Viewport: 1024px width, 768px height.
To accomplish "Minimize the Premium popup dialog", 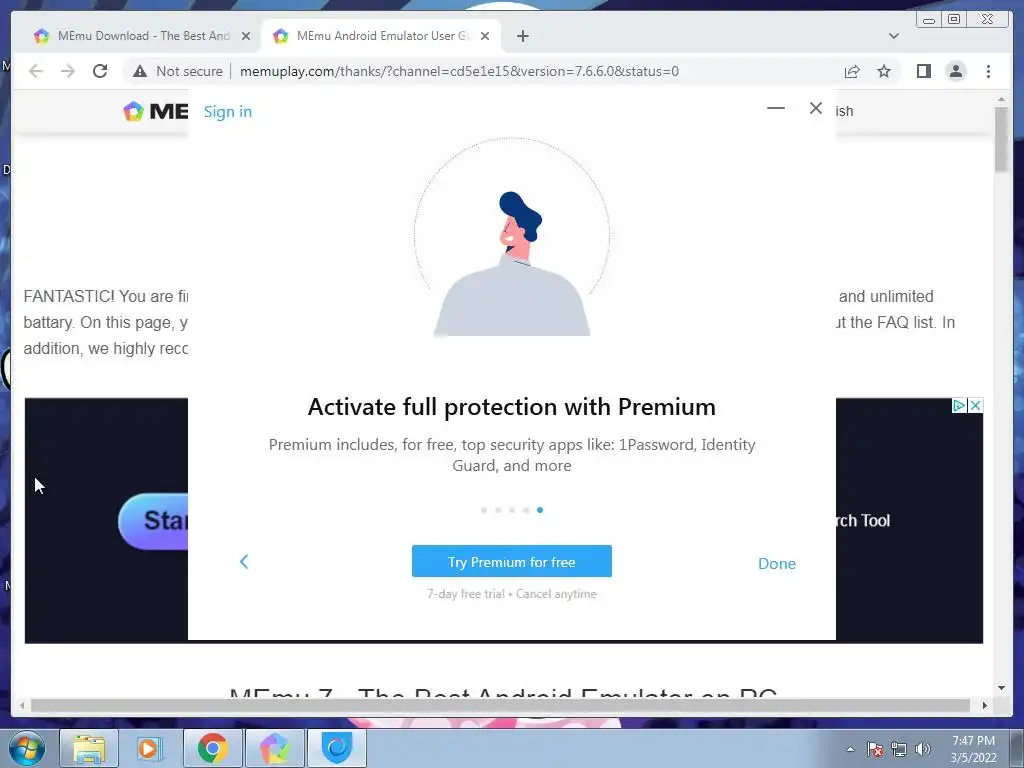I will point(776,108).
